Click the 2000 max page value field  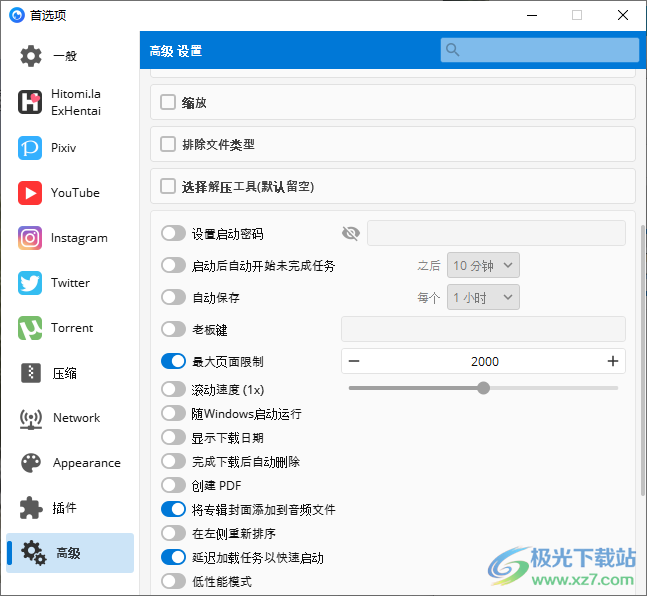coord(485,362)
